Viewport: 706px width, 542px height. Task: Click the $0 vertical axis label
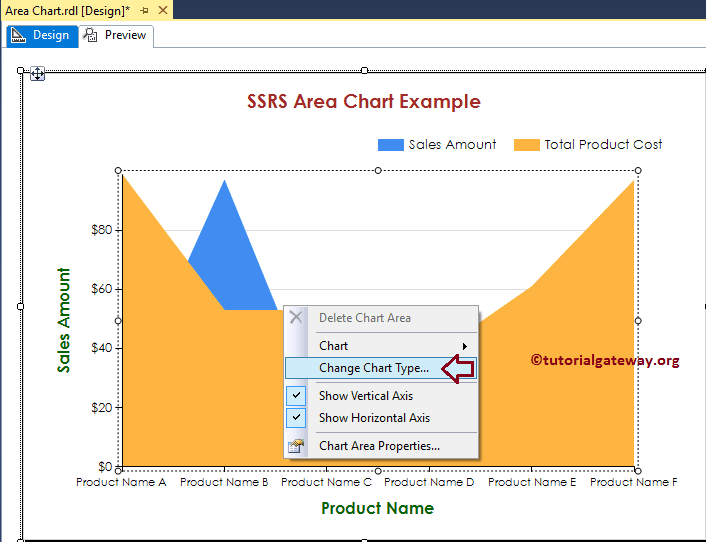pyautogui.click(x=105, y=466)
